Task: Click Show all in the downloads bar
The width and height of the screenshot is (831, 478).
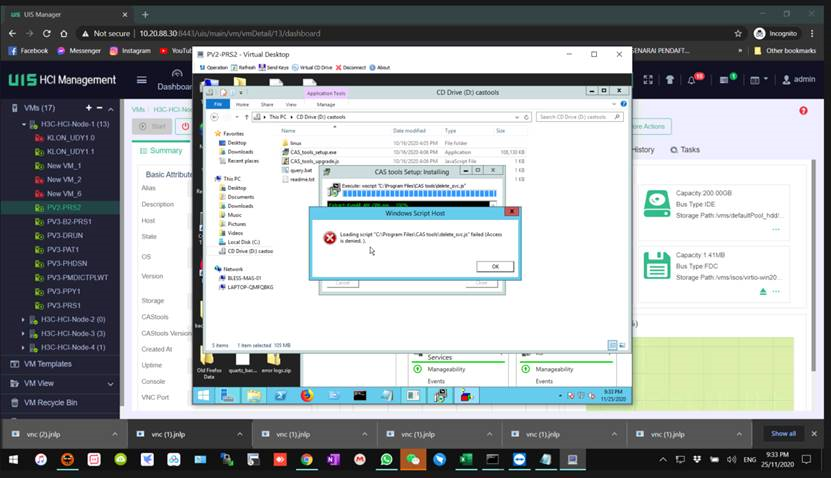Action: point(783,434)
